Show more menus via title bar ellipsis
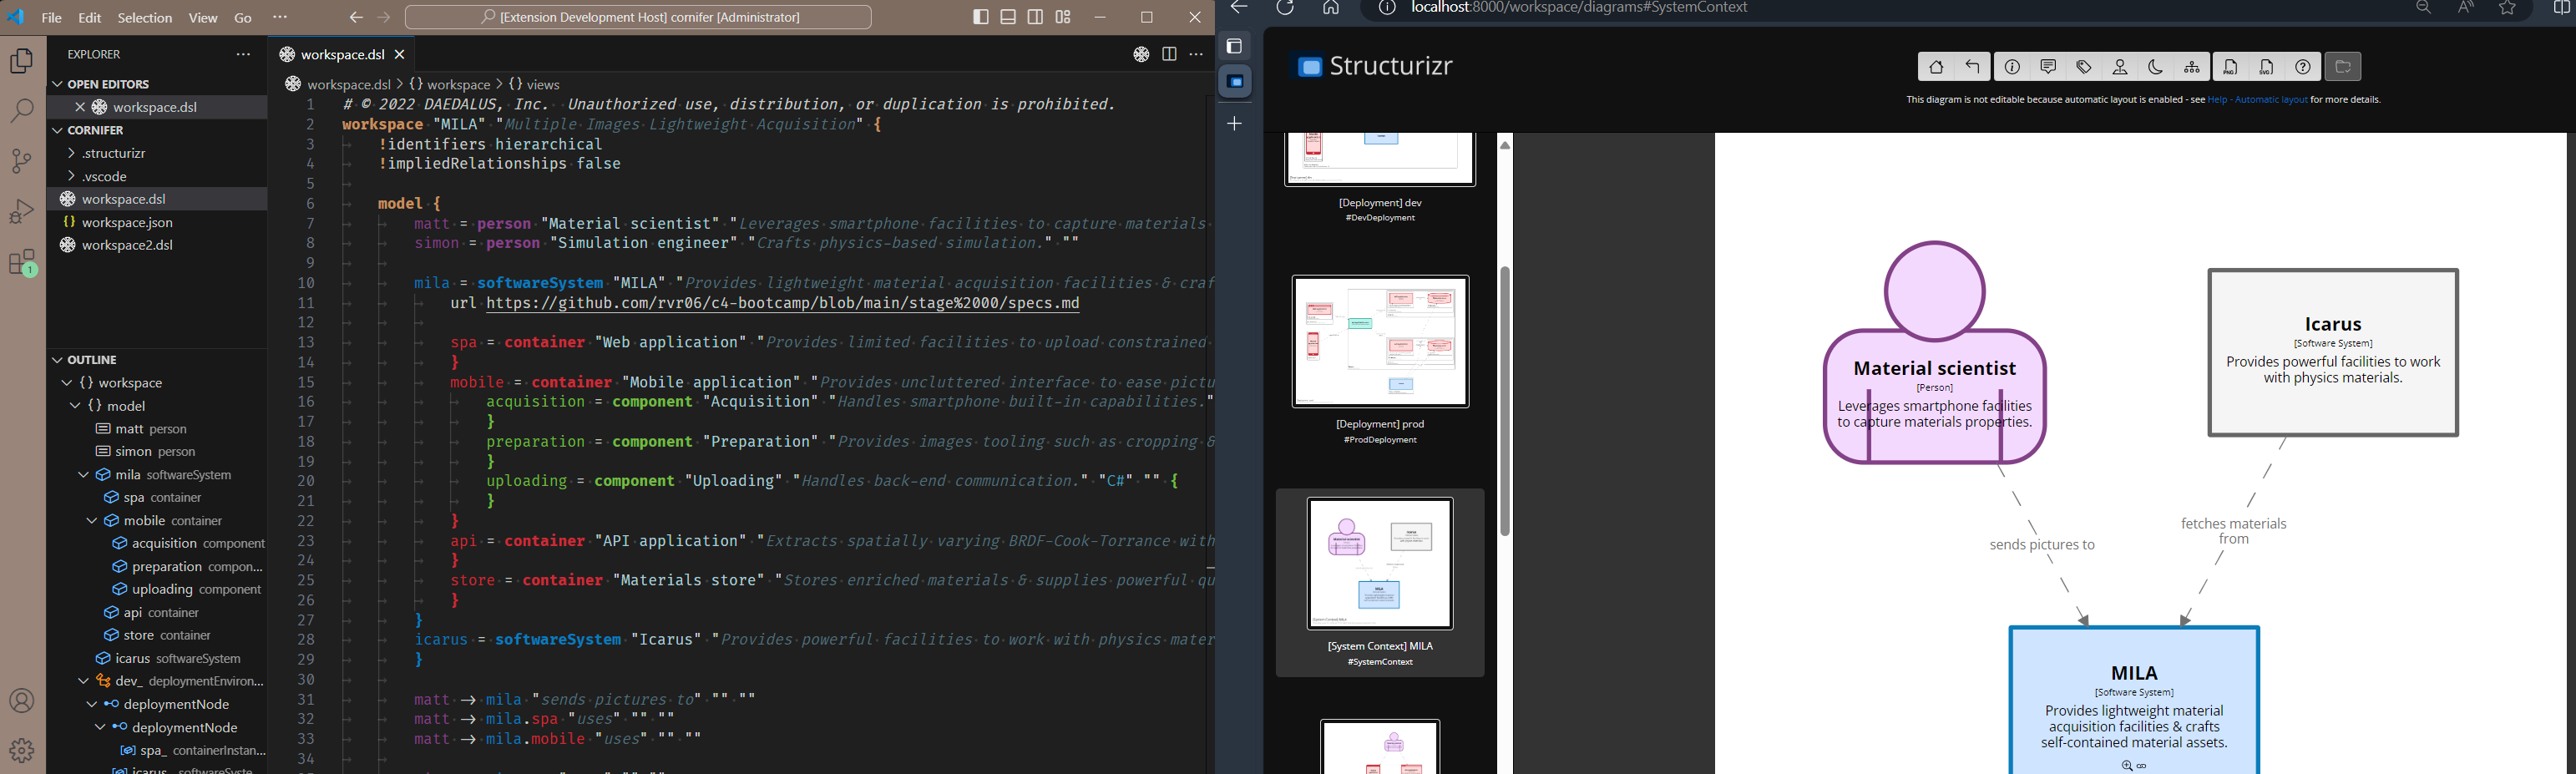The width and height of the screenshot is (2576, 774). [x=280, y=17]
